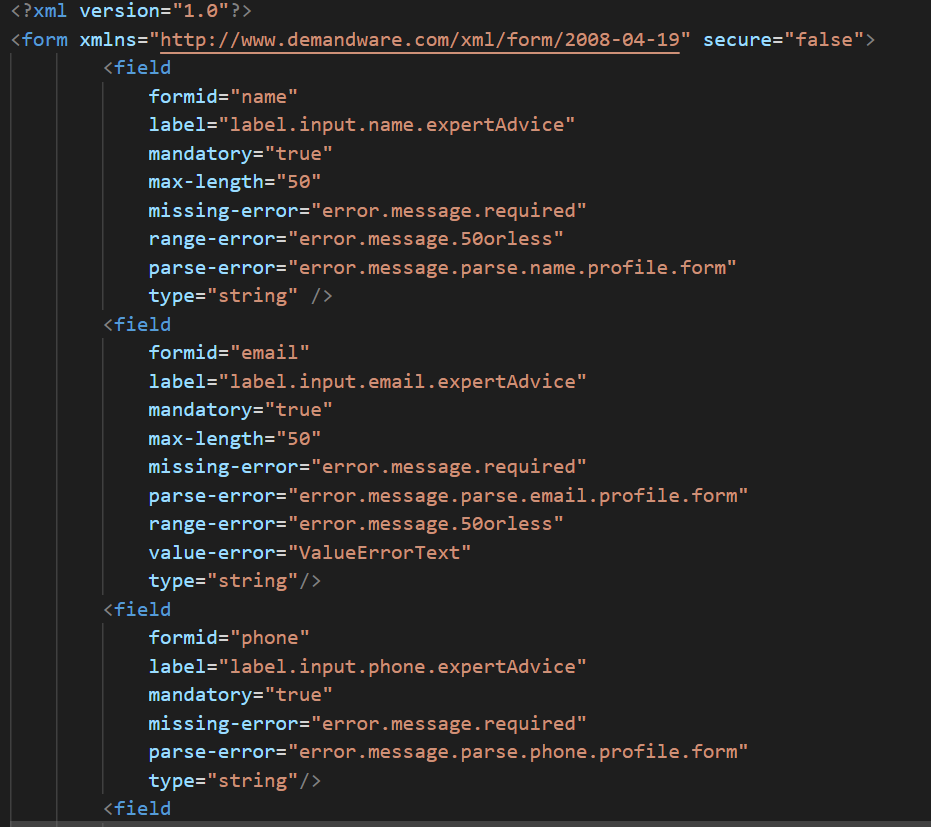Click the secure="false" attribute in form tag
The width and height of the screenshot is (931, 827).
(783, 40)
